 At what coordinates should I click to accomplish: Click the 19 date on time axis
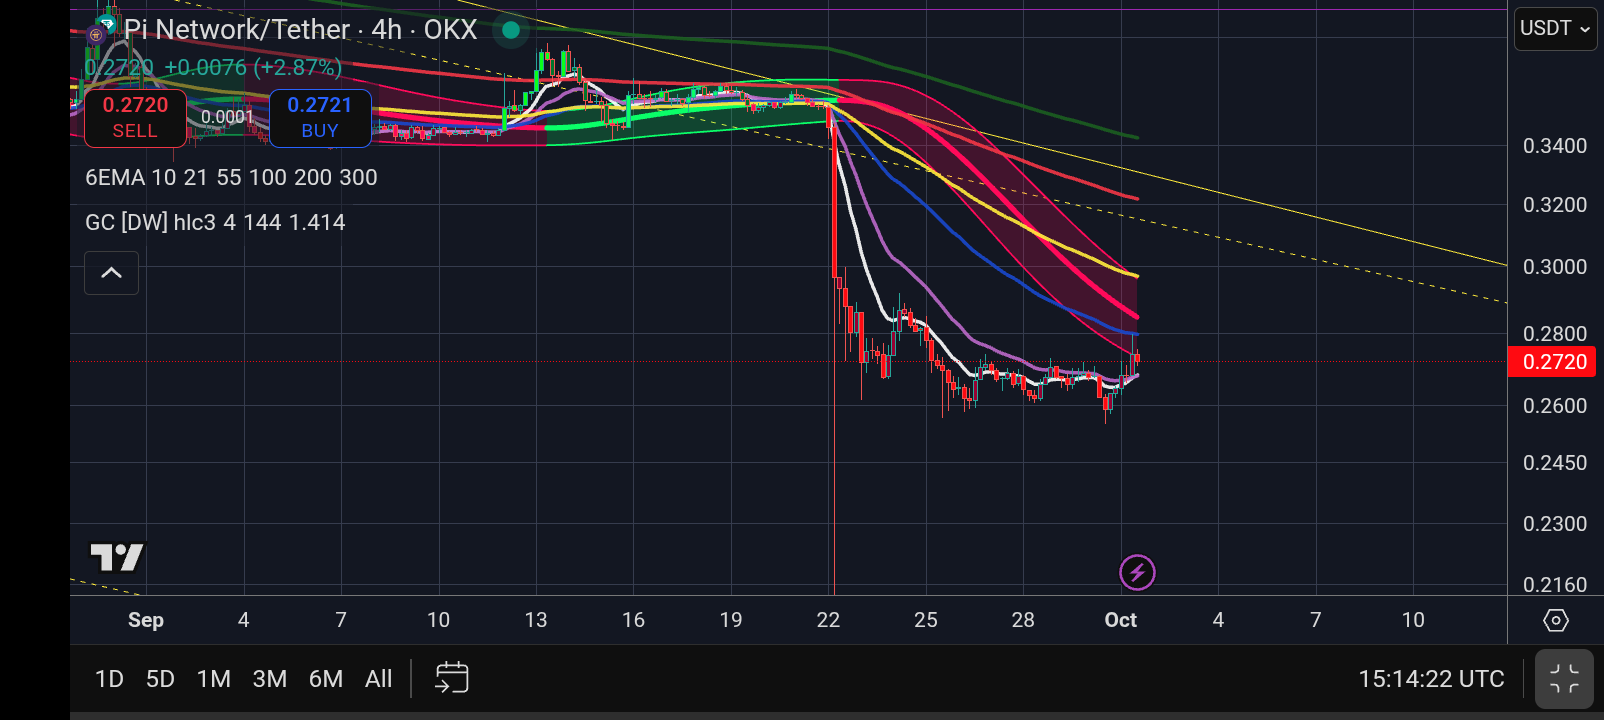coord(731,620)
